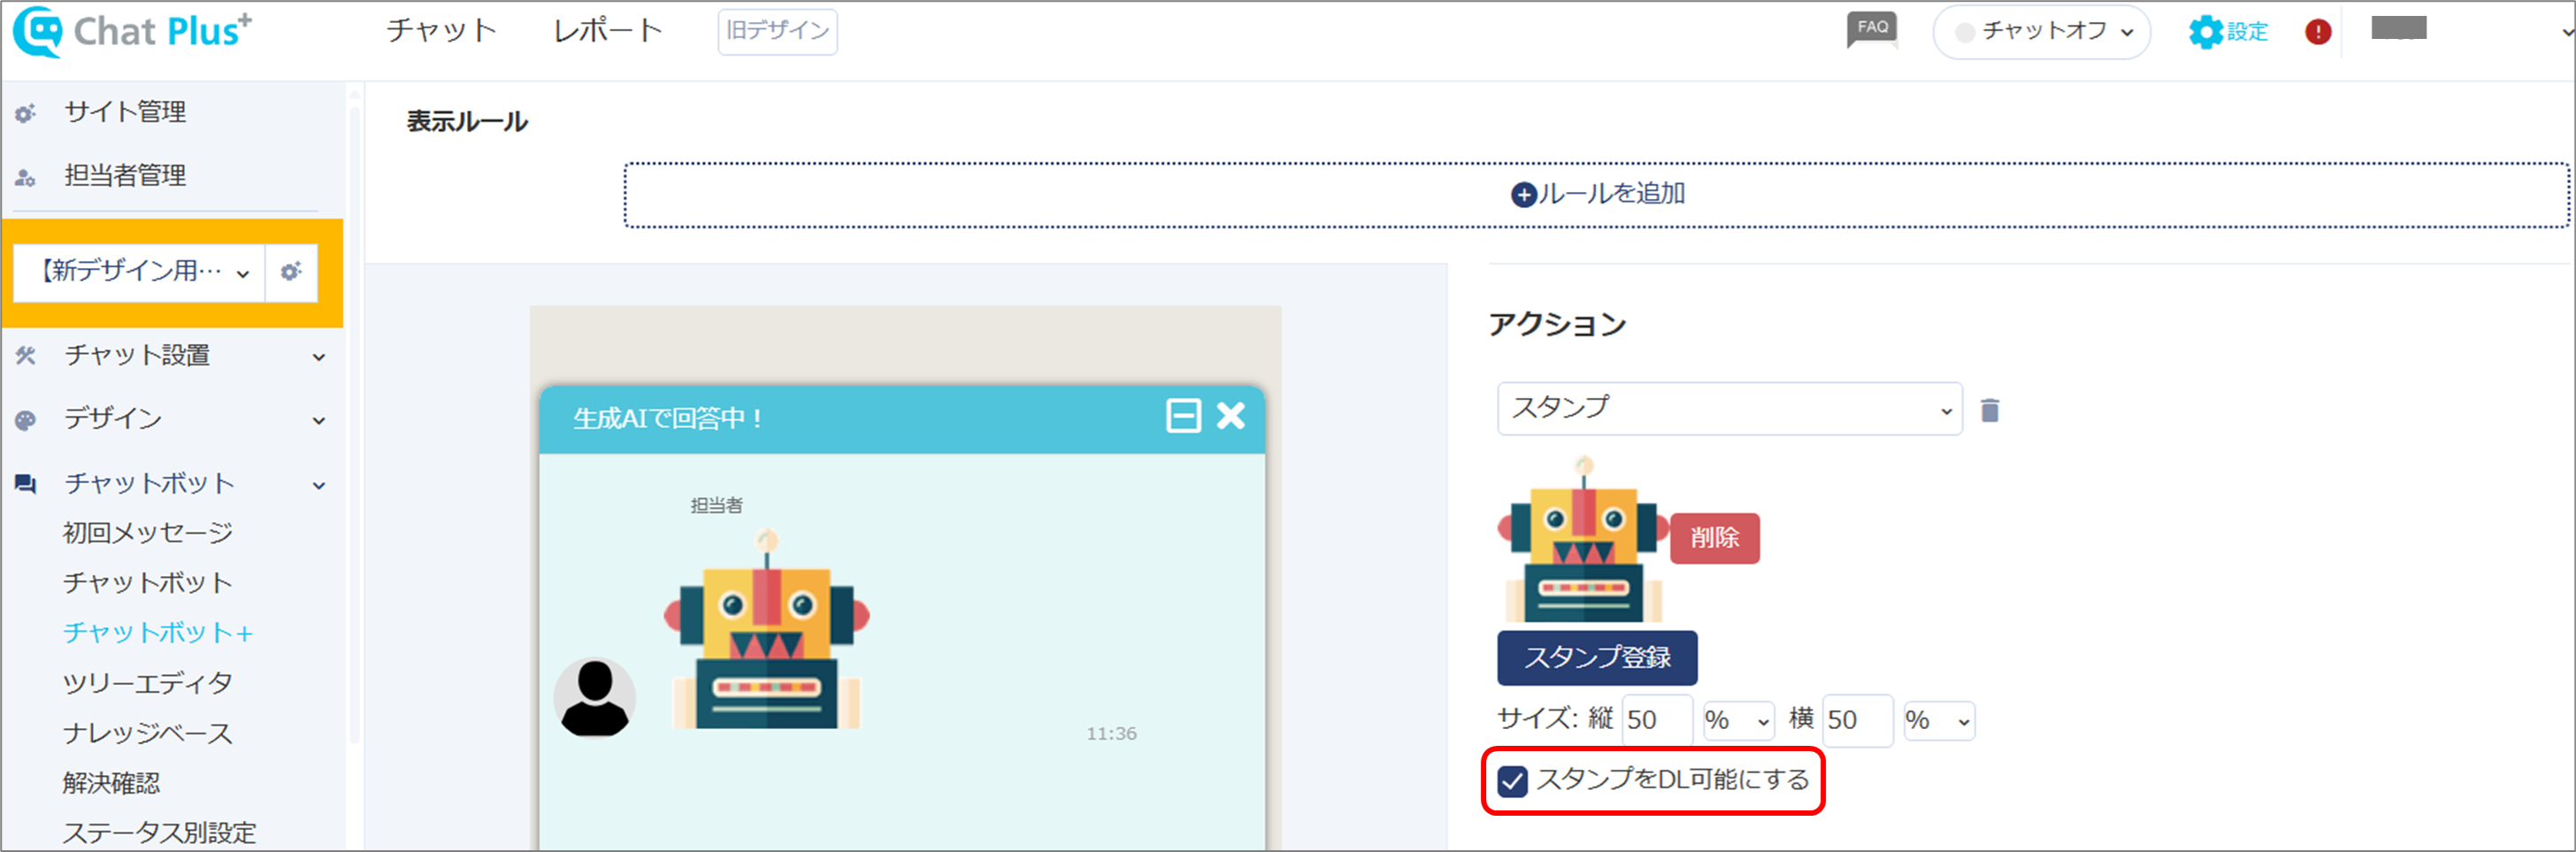This screenshot has height=852, width=2576.
Task: Click the plus icon in ルールを追加
Action: (1523, 194)
